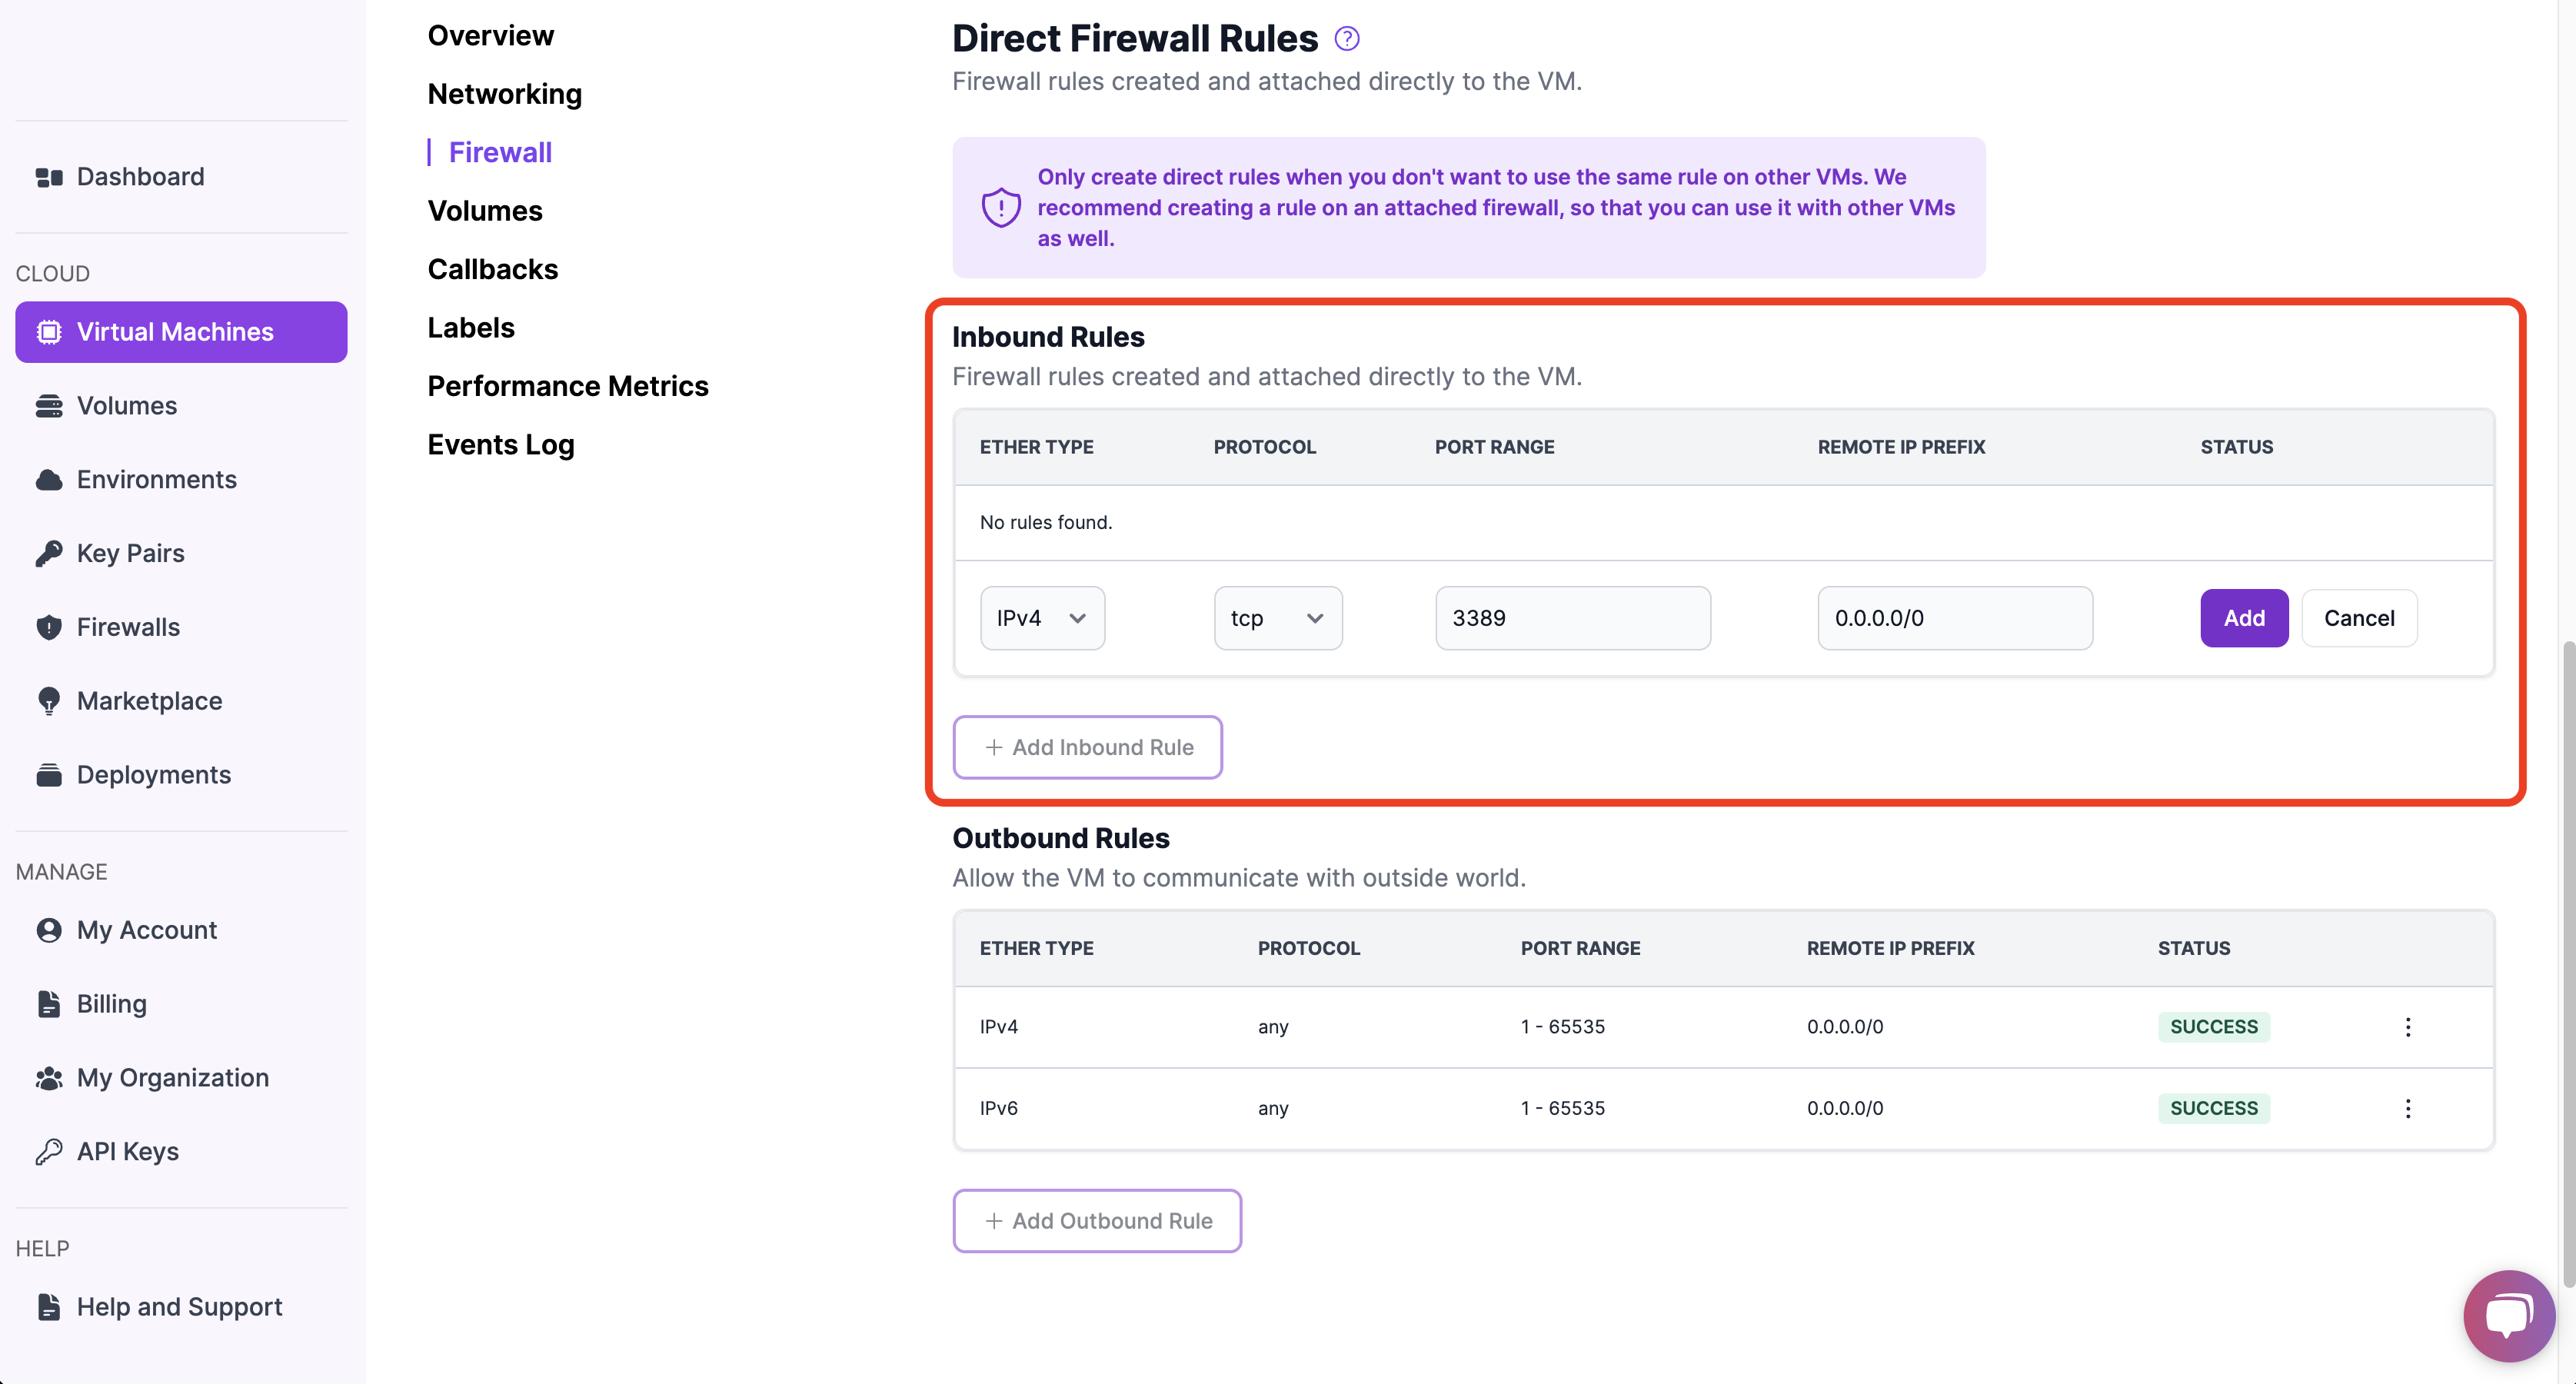Image resolution: width=2576 pixels, height=1384 pixels.
Task: Expand the options menu for the IPv4 outbound rule
Action: pyautogui.click(x=2409, y=1026)
